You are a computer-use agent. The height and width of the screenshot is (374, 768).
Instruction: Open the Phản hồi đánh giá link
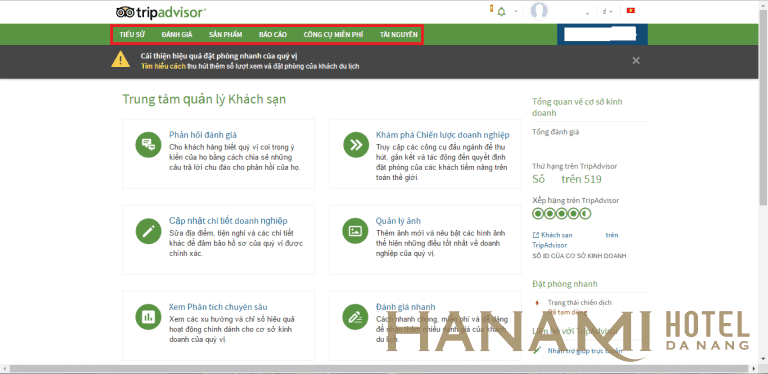(x=203, y=135)
